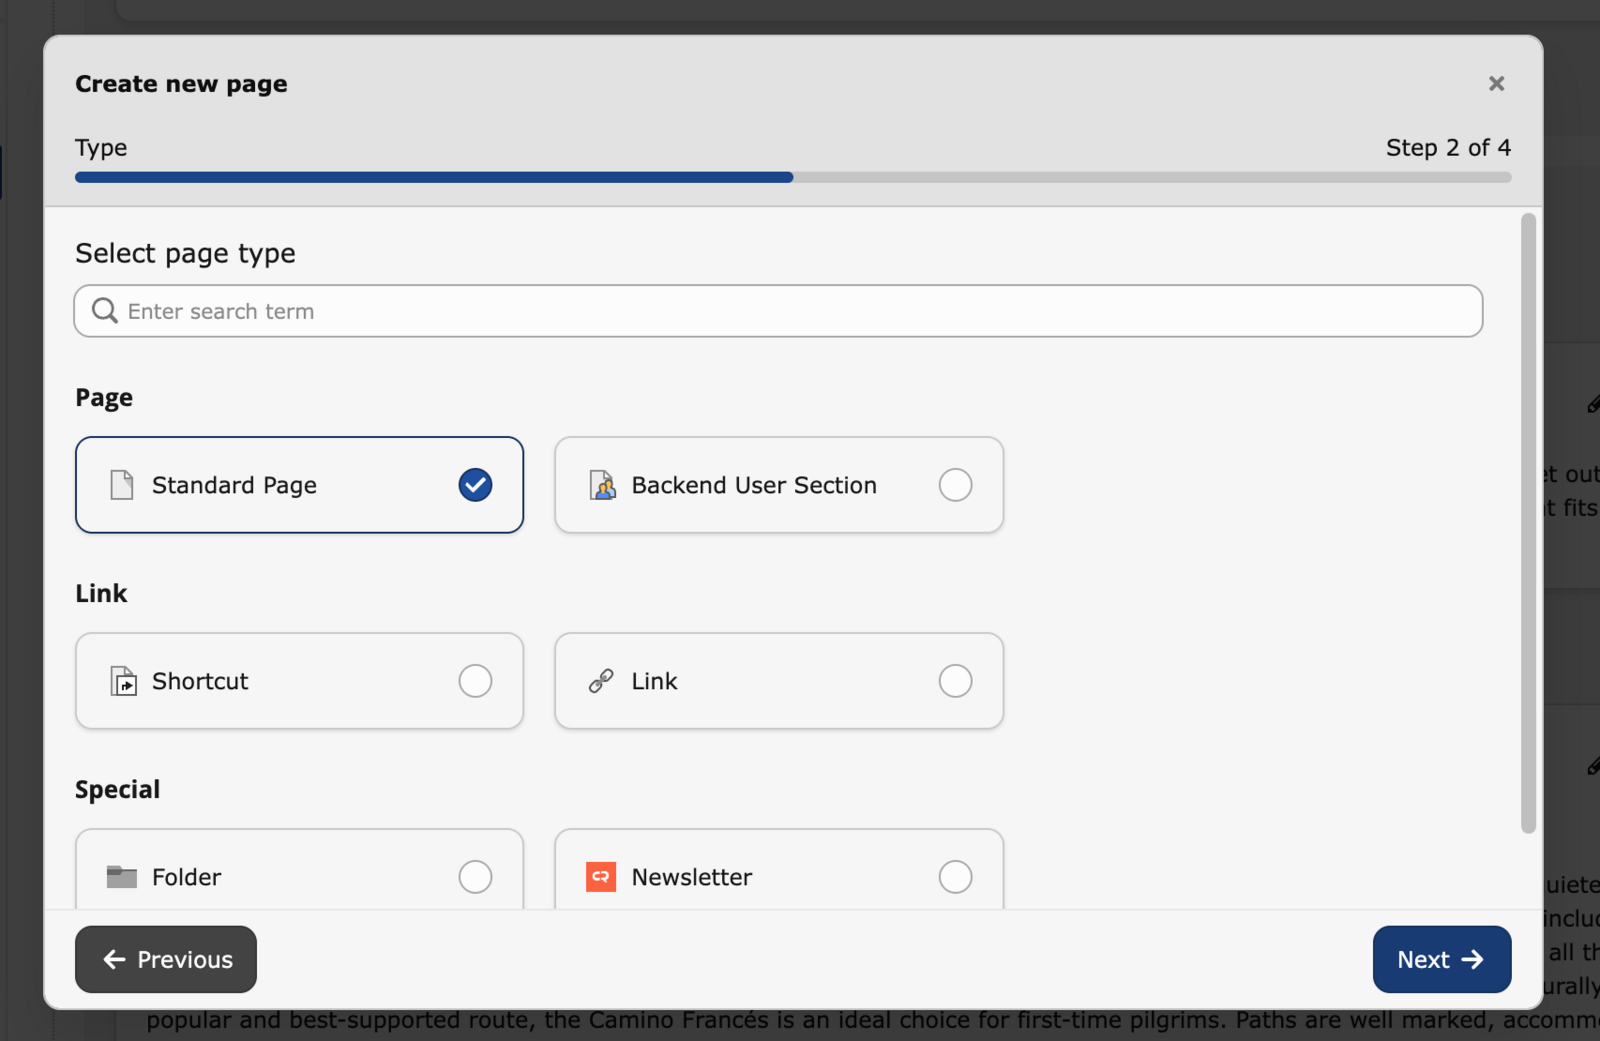Choose the Link radio option
Image resolution: width=1600 pixels, height=1041 pixels.
coord(955,681)
